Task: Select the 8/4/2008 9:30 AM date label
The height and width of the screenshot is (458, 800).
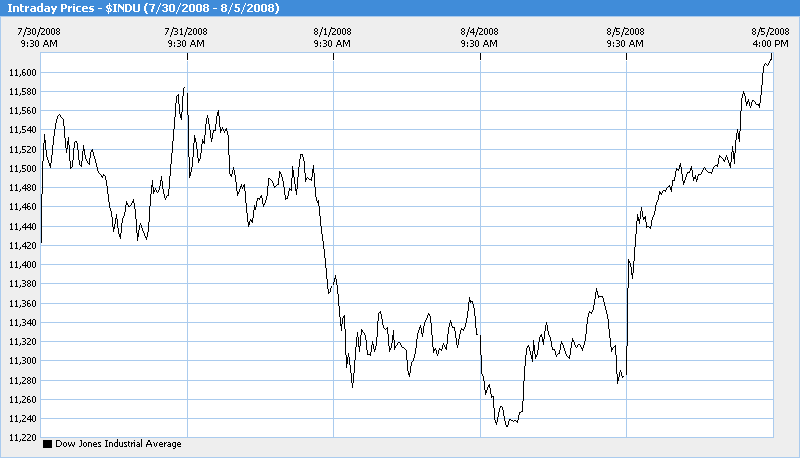Action: click(x=480, y=37)
